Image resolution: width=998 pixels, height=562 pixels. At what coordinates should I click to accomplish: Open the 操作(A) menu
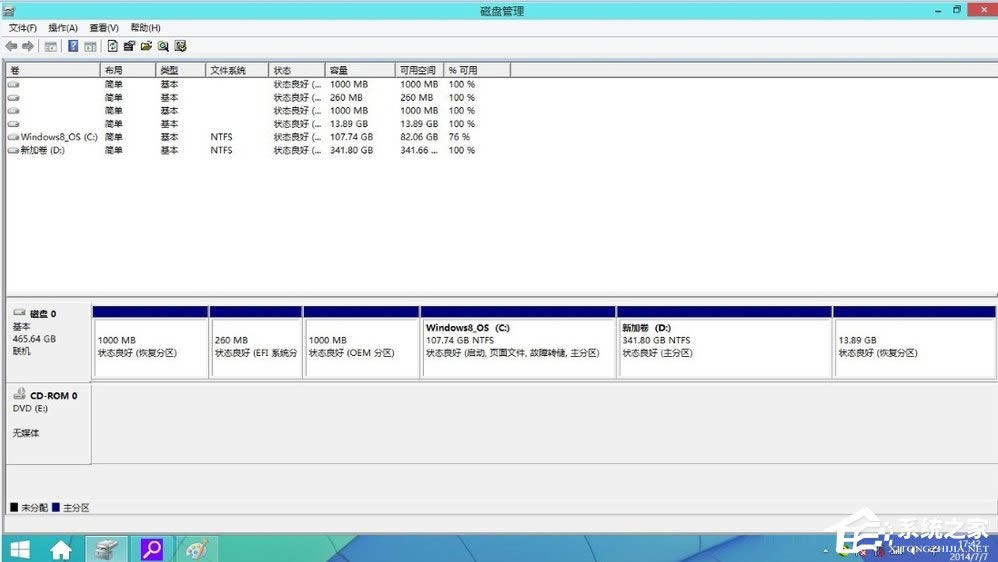tap(63, 28)
